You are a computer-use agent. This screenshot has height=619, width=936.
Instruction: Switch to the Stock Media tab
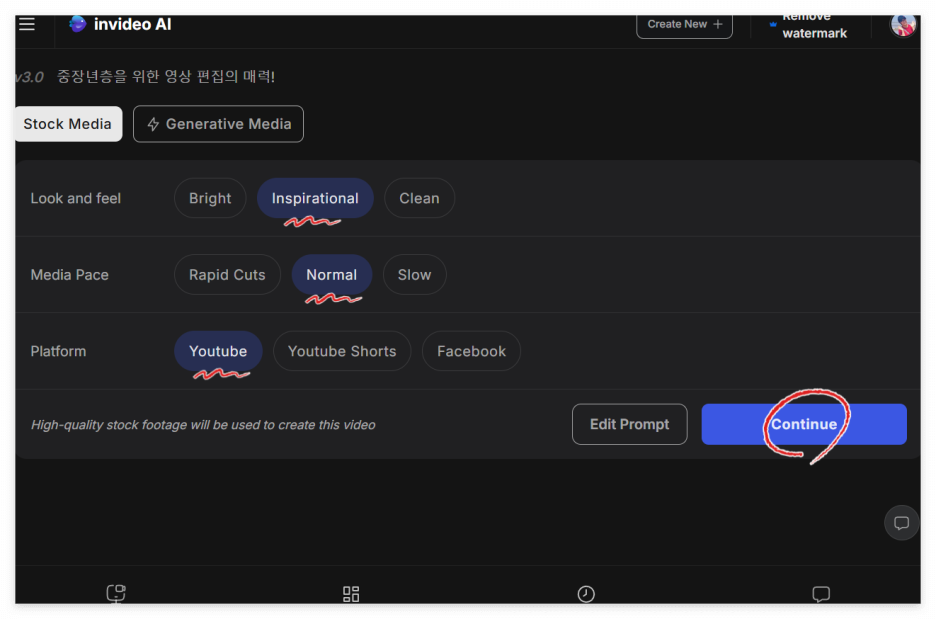(x=67, y=124)
